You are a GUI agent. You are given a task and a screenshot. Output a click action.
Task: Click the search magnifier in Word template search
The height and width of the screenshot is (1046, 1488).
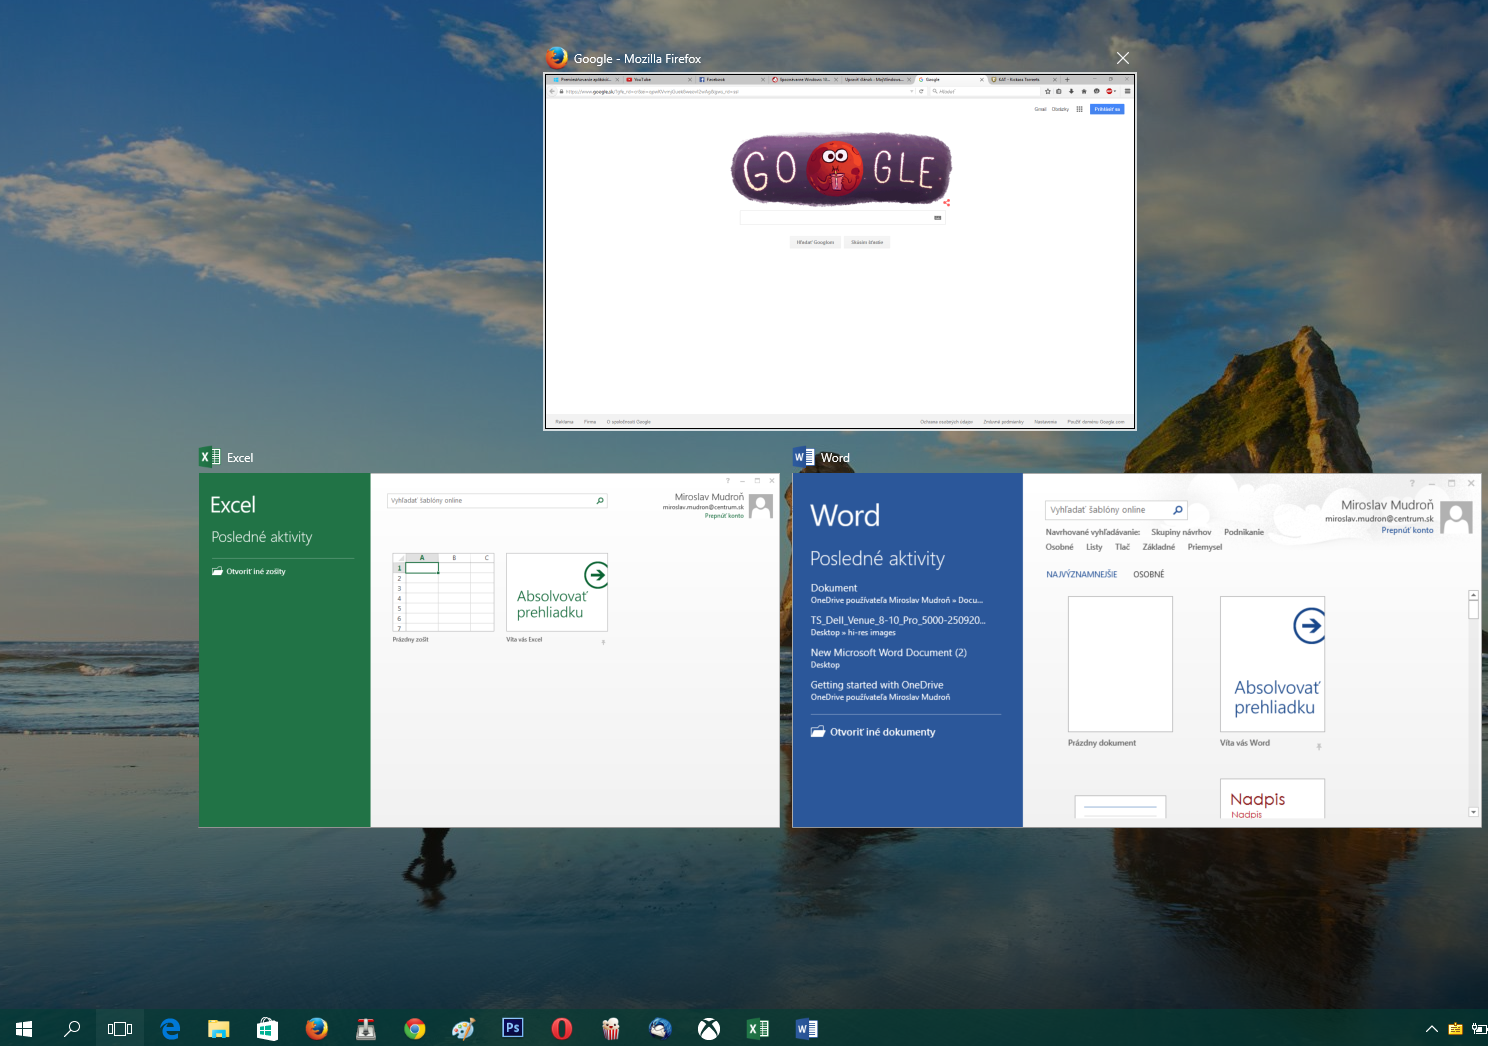click(1178, 510)
